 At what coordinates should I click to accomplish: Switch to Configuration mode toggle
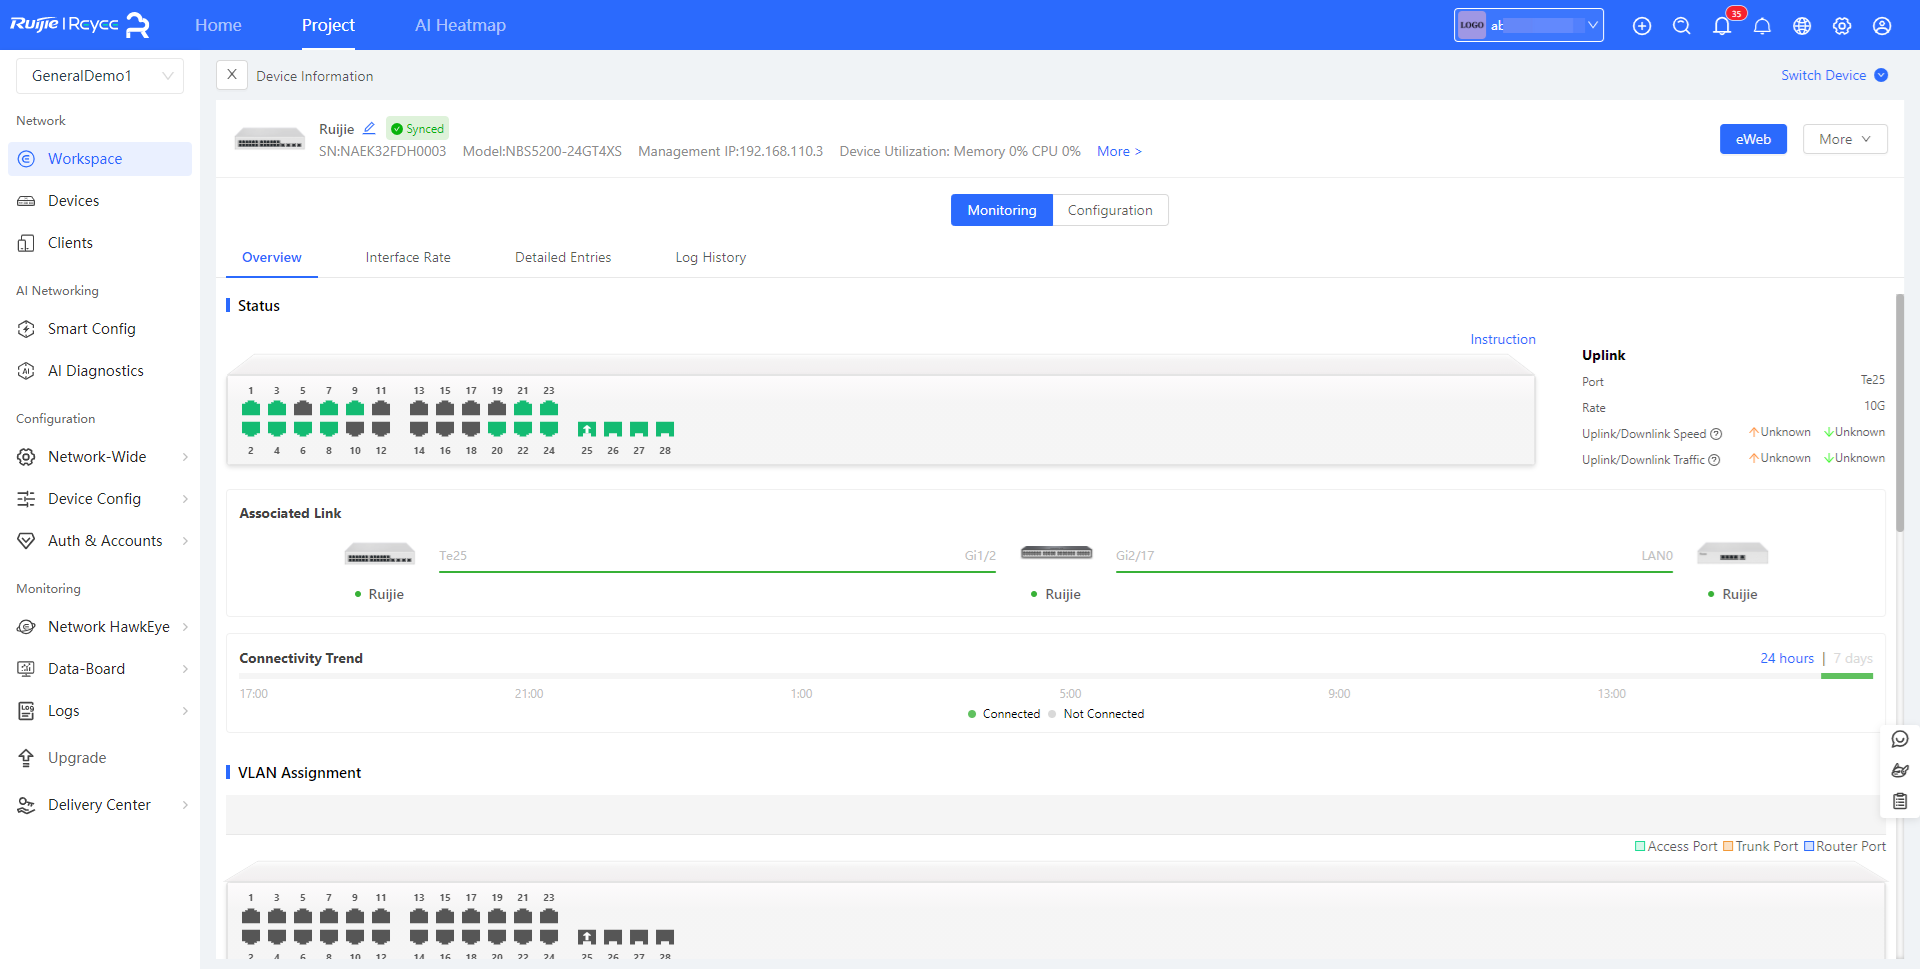tap(1110, 210)
